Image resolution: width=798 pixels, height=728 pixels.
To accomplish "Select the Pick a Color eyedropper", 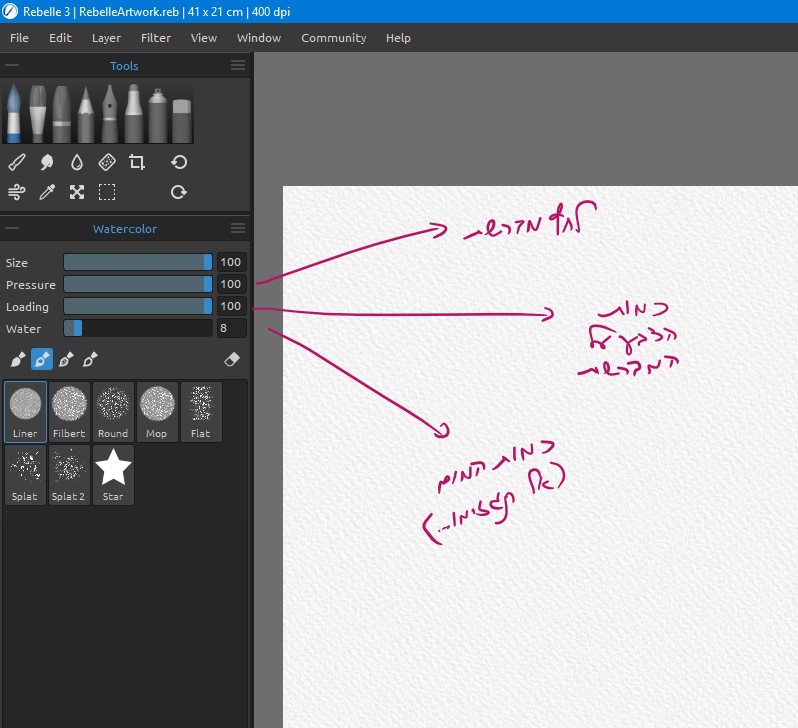I will pyautogui.click(x=47, y=192).
